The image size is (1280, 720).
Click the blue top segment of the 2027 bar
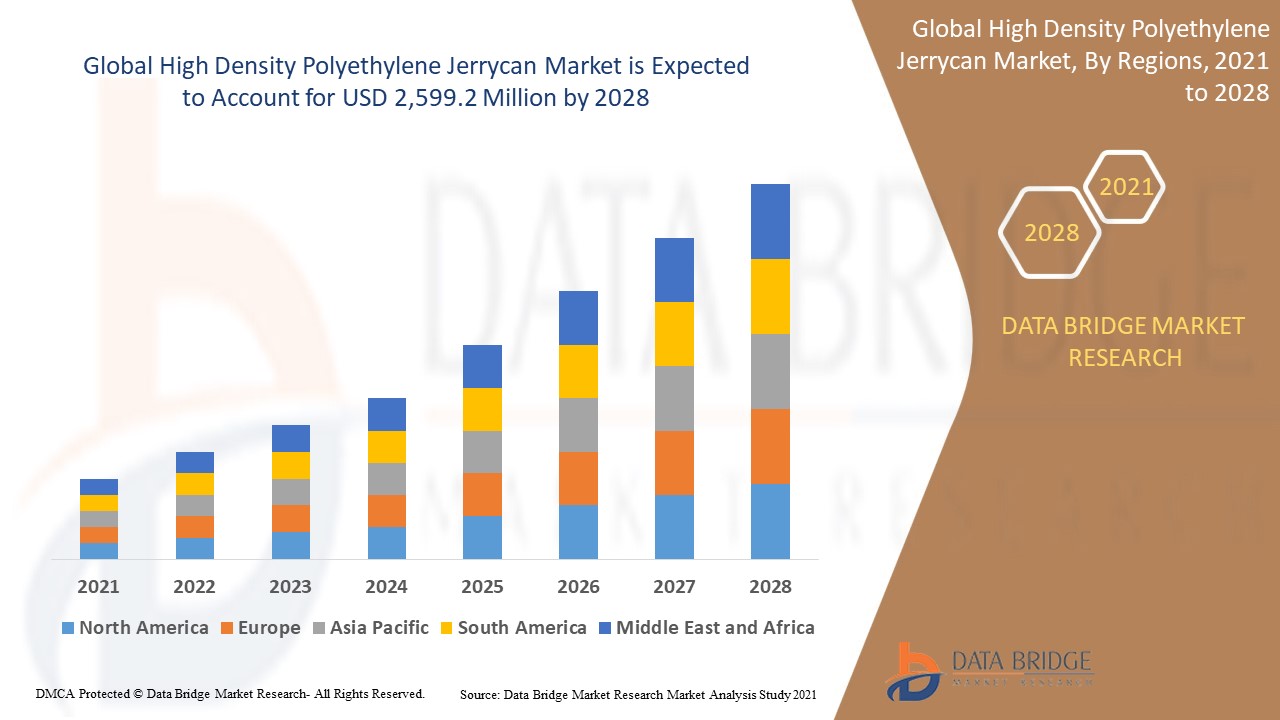pos(675,268)
